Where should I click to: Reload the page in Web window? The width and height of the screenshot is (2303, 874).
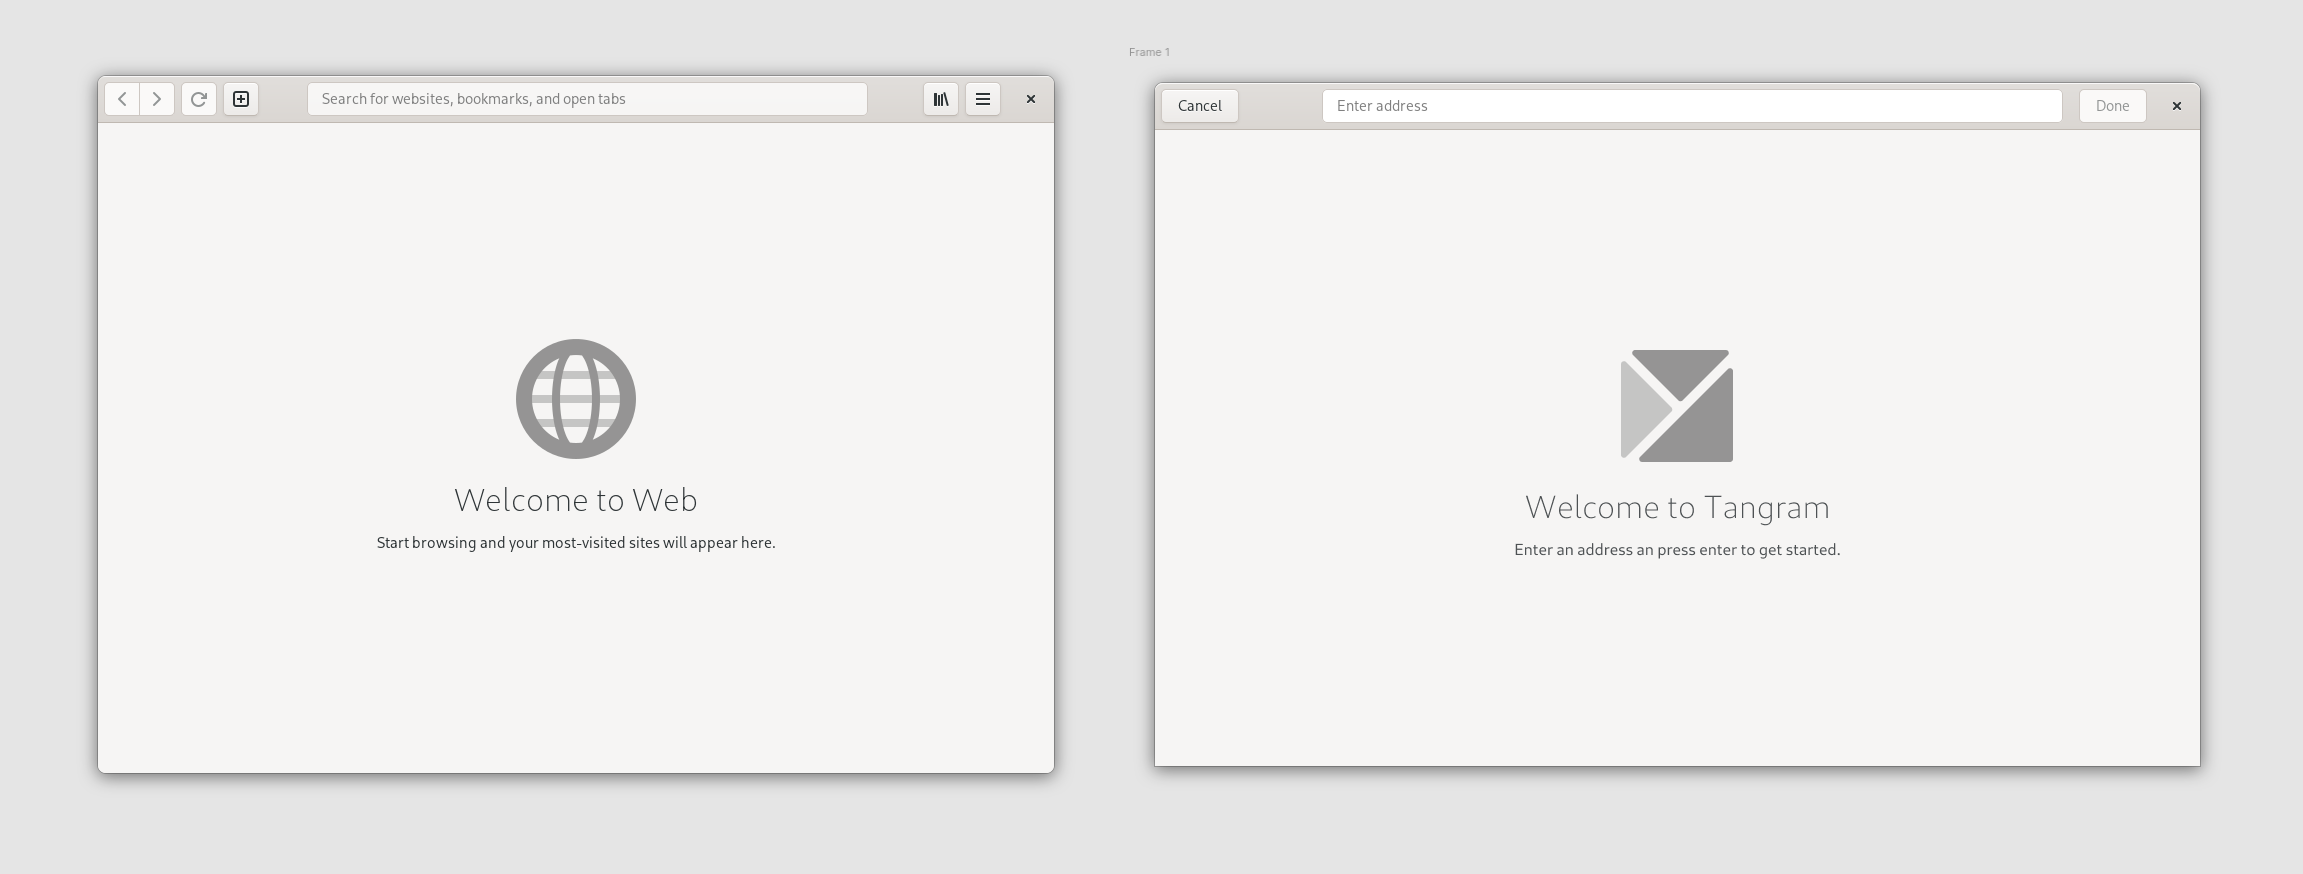click(199, 99)
